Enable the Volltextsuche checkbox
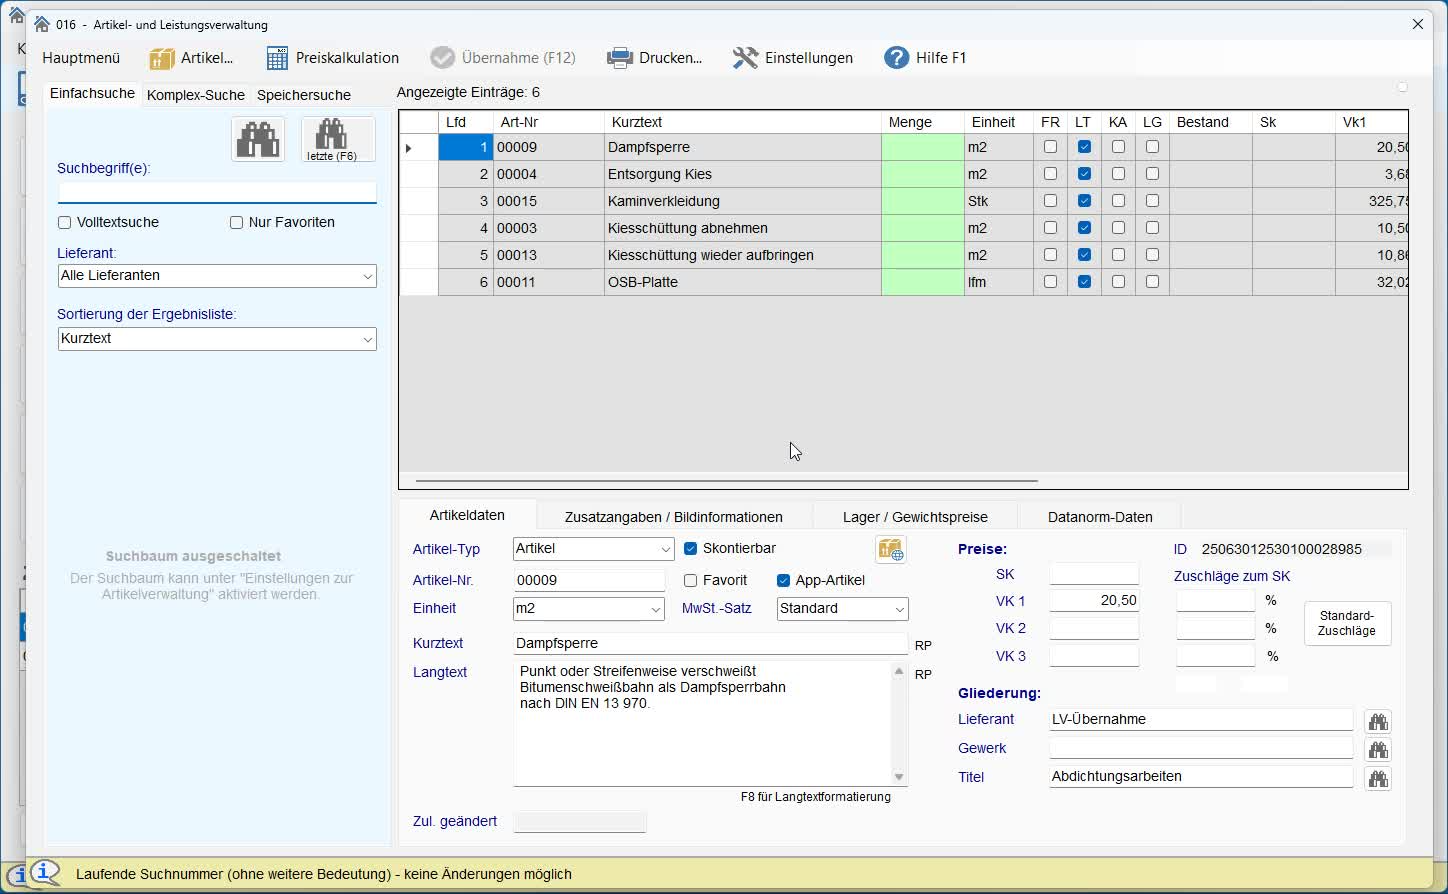Viewport: 1448px width, 894px height. (65, 223)
